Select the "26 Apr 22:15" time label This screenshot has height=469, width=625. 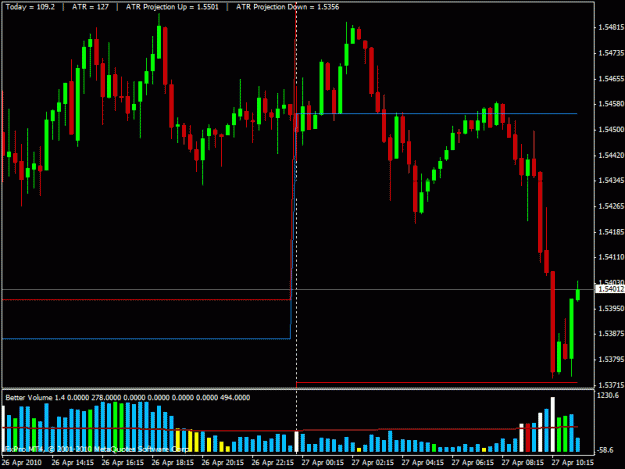273,463
